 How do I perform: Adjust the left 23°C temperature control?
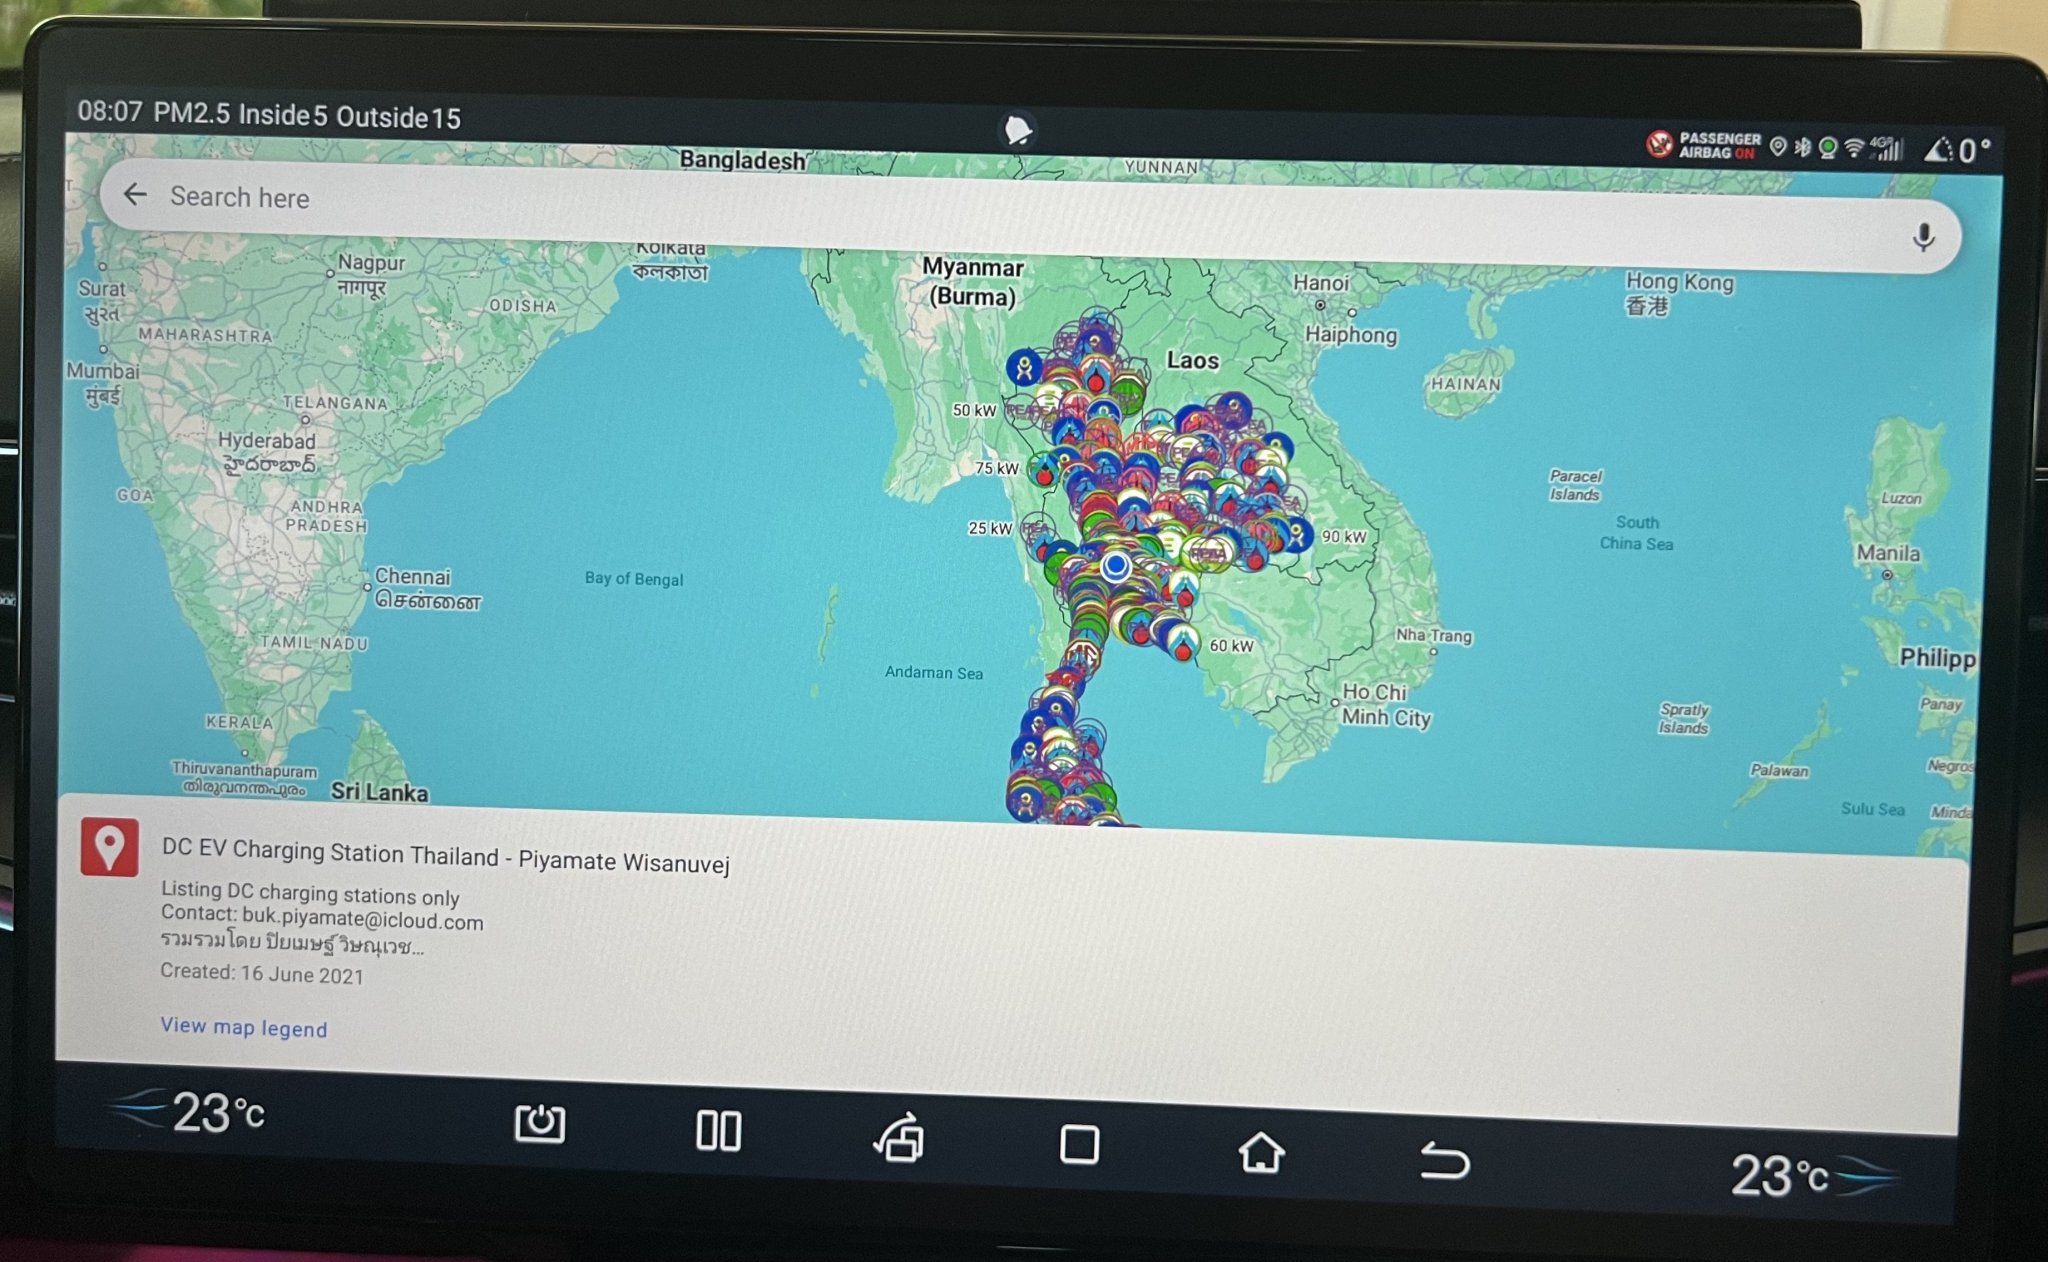pos(188,1111)
